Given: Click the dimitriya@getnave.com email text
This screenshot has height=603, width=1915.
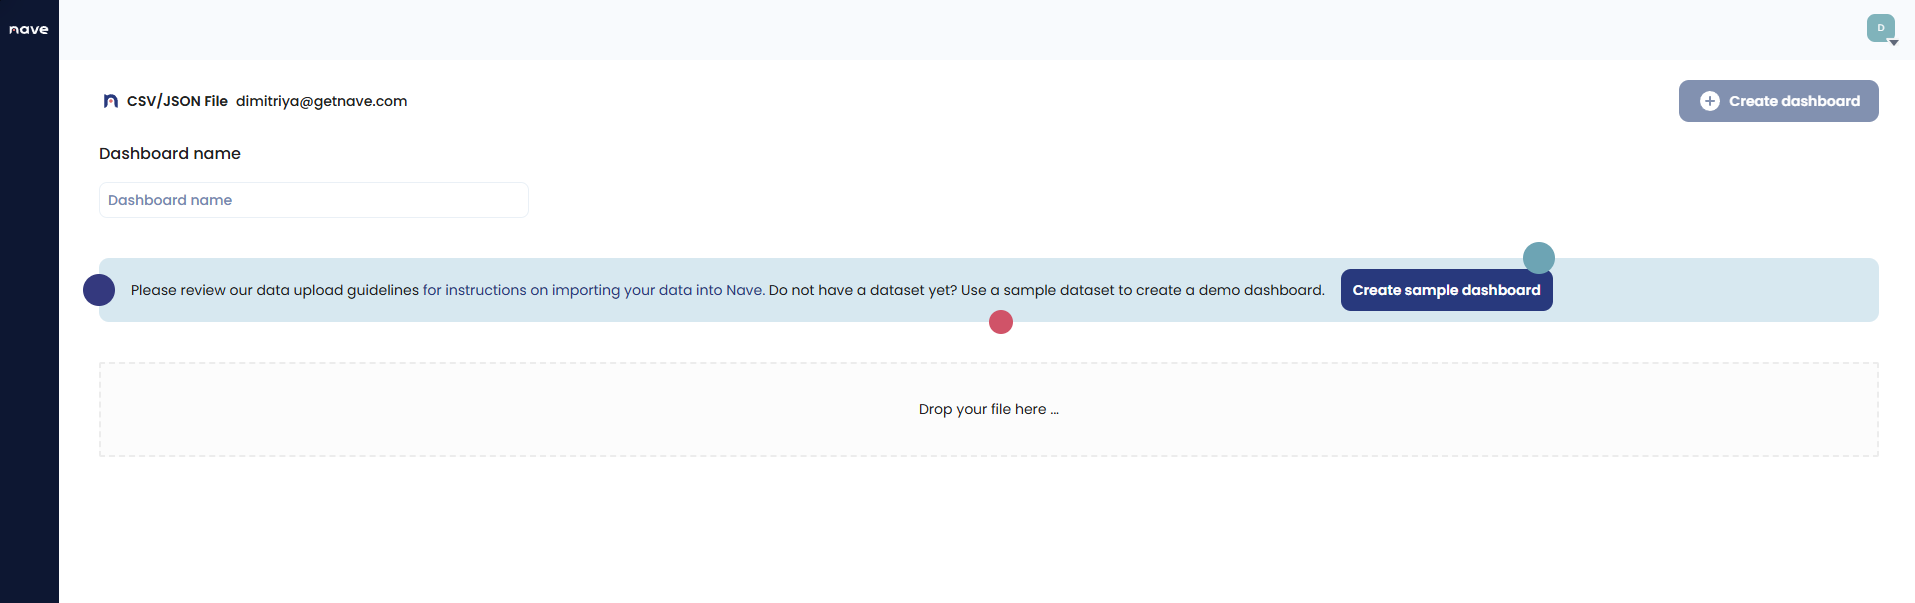Looking at the screenshot, I should [321, 101].
